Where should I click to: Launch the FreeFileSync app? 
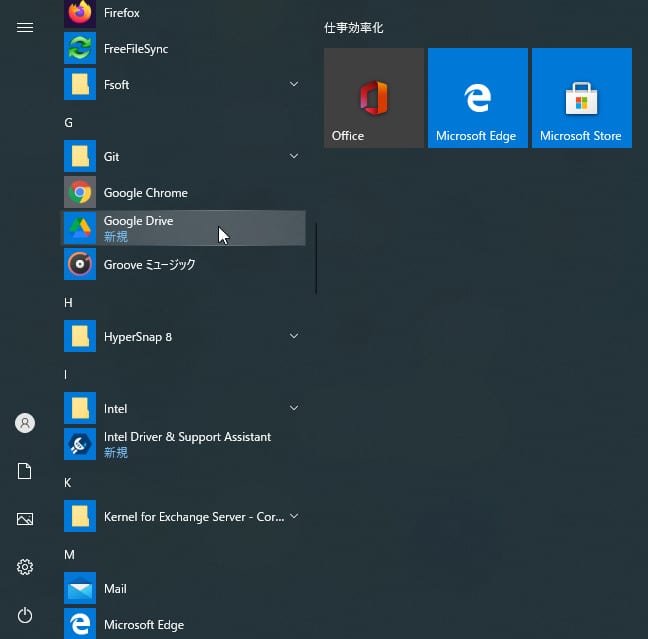136,48
